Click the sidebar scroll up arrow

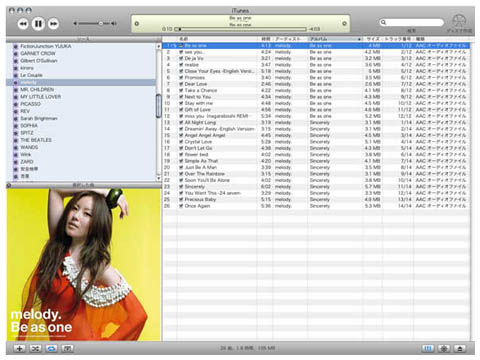tap(159, 46)
